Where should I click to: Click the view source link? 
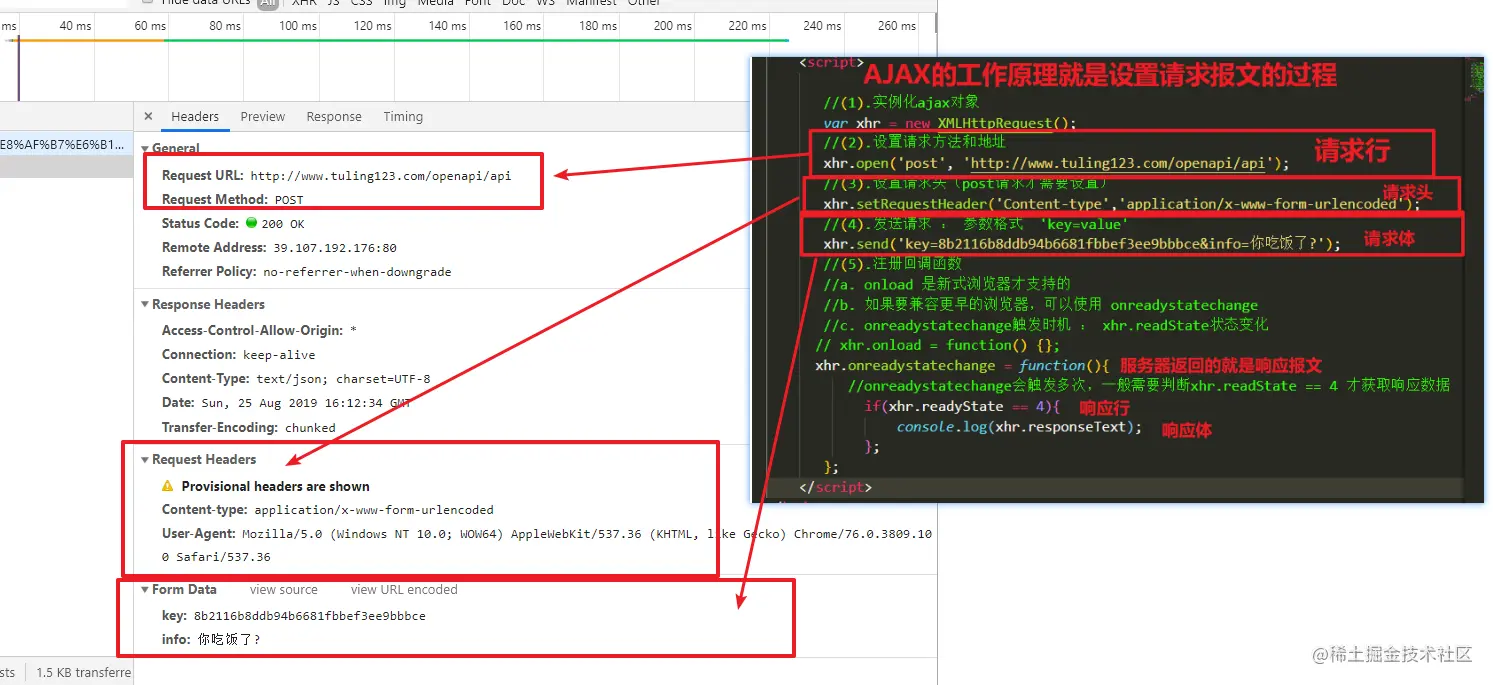click(x=284, y=590)
